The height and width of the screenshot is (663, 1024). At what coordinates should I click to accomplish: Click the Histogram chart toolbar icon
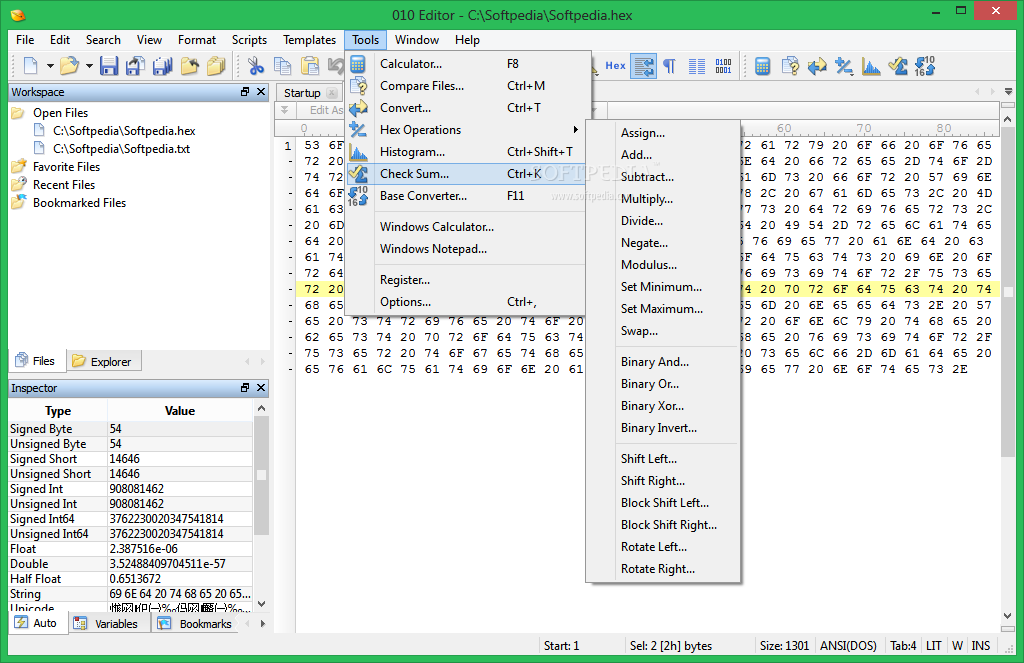click(871, 66)
